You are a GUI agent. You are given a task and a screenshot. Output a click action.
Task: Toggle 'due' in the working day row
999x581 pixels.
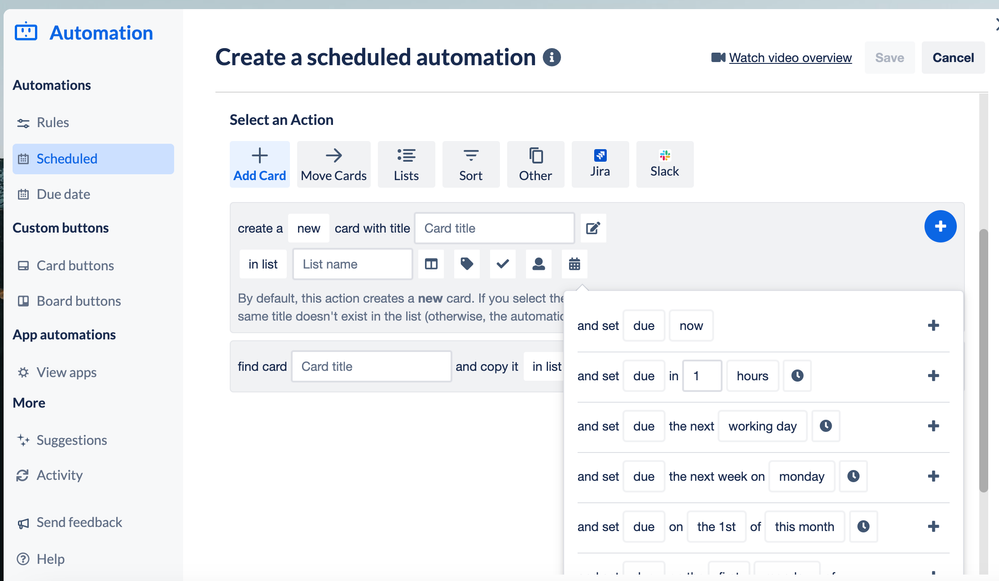[x=643, y=426]
